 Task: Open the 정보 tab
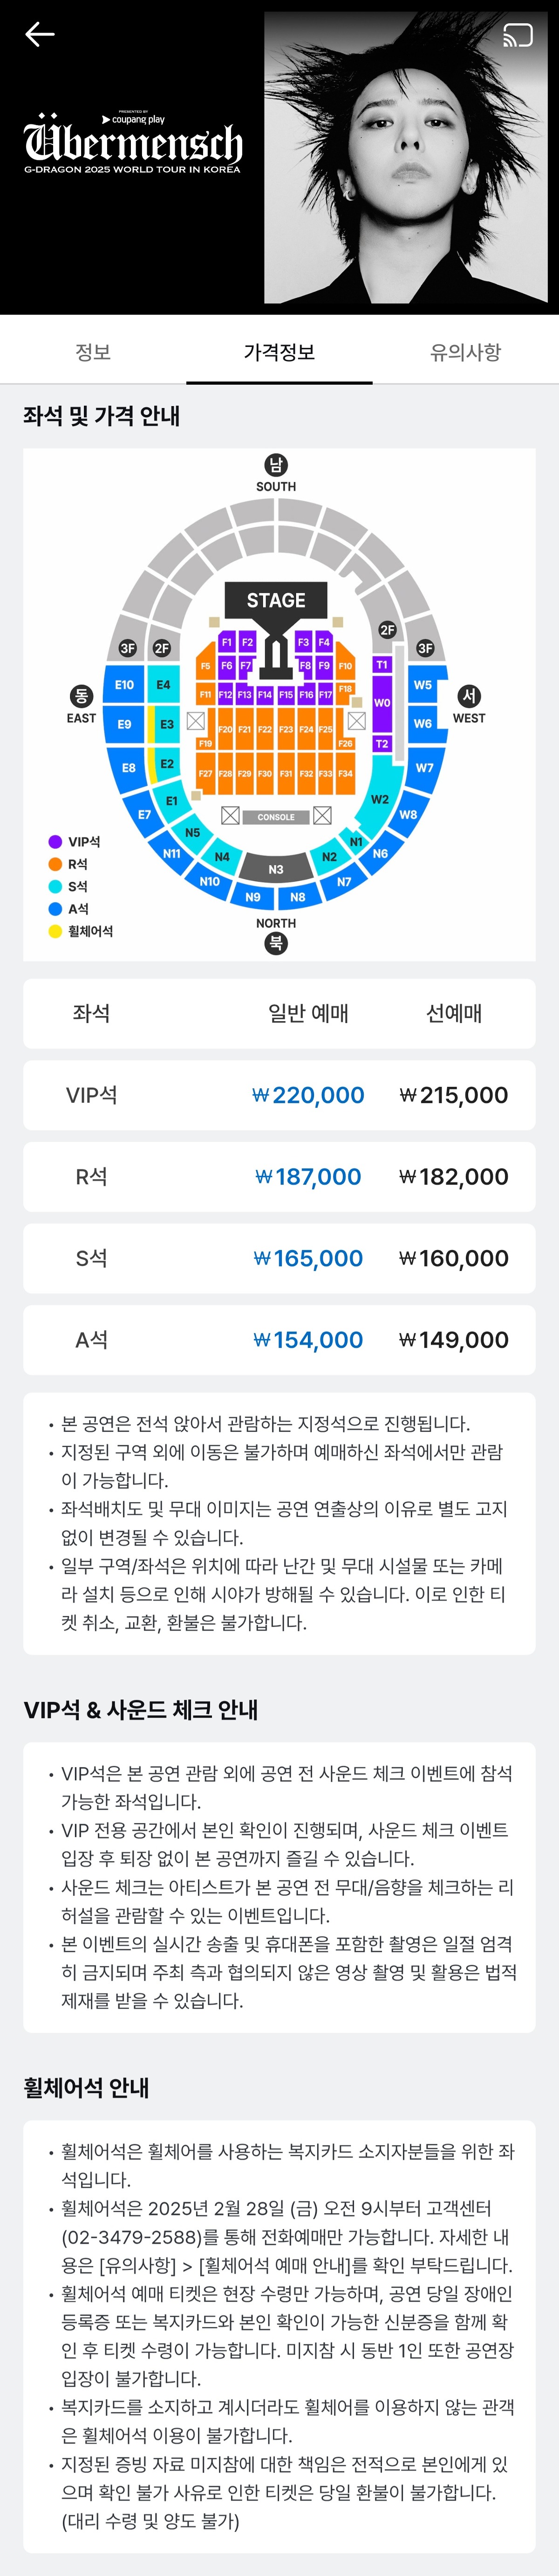93,352
